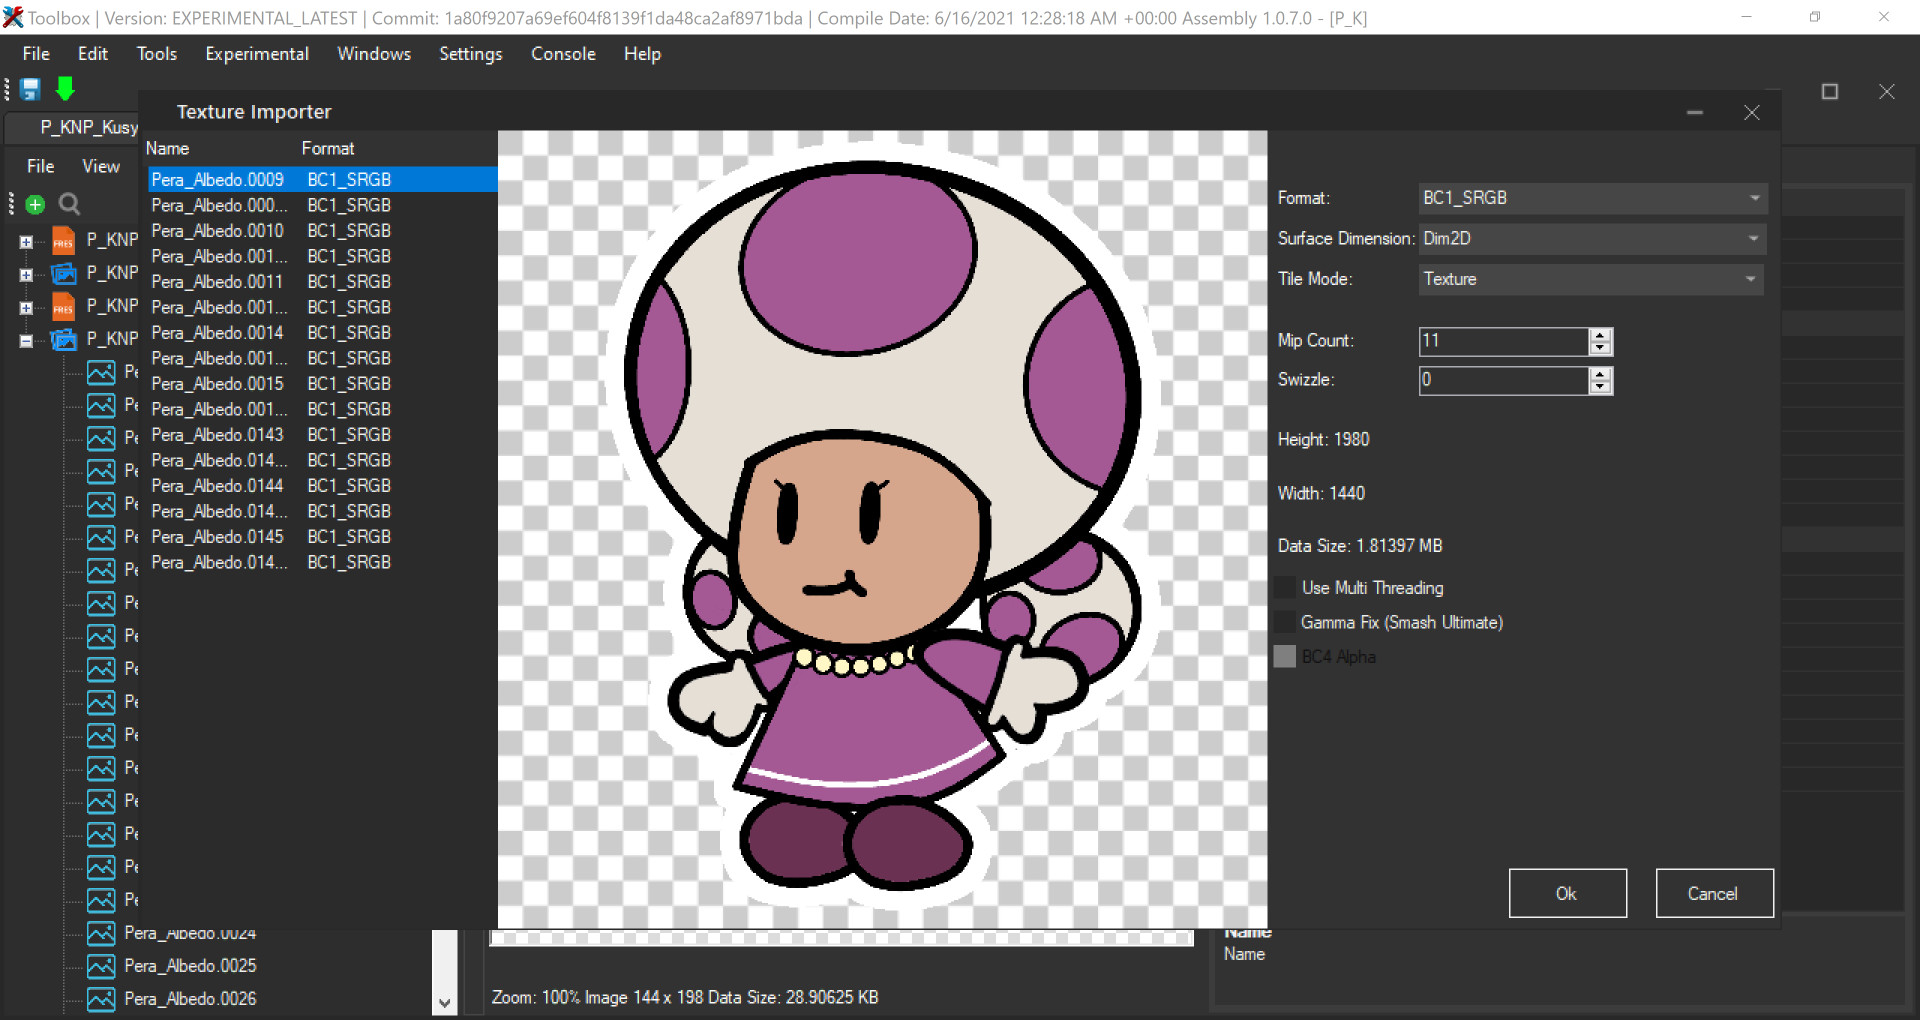Click the blue texture images icon
The width and height of the screenshot is (1920, 1020).
[62, 272]
